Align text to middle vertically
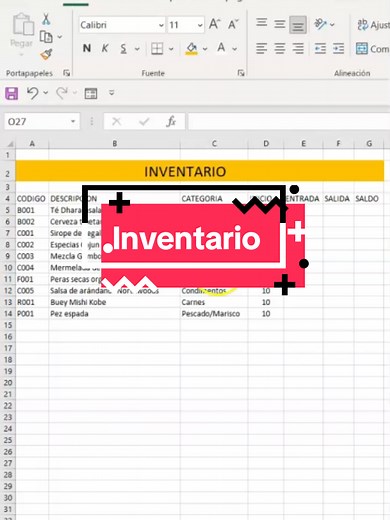Viewport: 390px width, 520px height. click(280, 24)
